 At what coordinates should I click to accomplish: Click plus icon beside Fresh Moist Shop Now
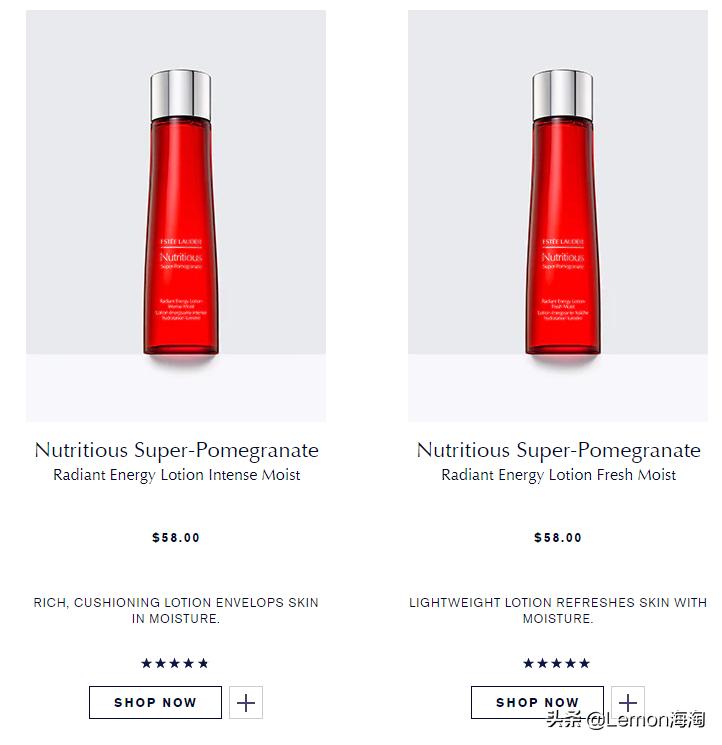[x=627, y=702]
